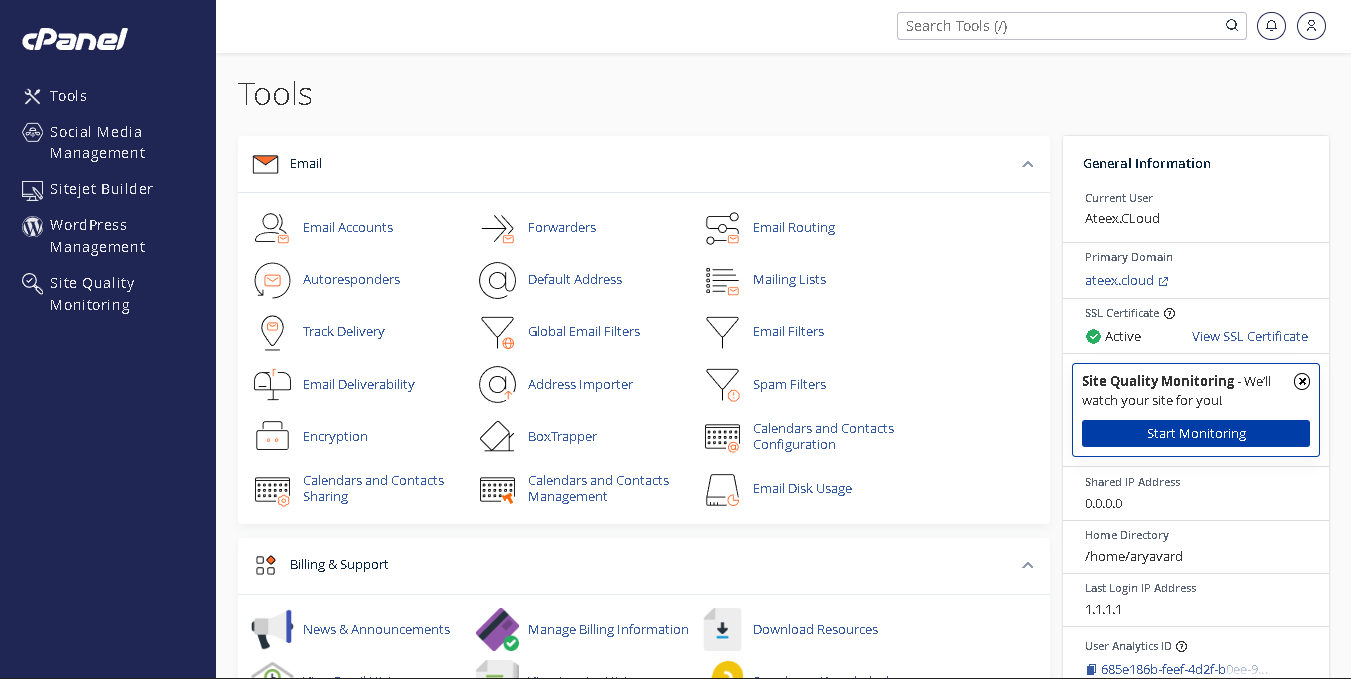The height and width of the screenshot is (679, 1351).
Task: Click the Email Disk Usage icon
Action: click(x=722, y=489)
